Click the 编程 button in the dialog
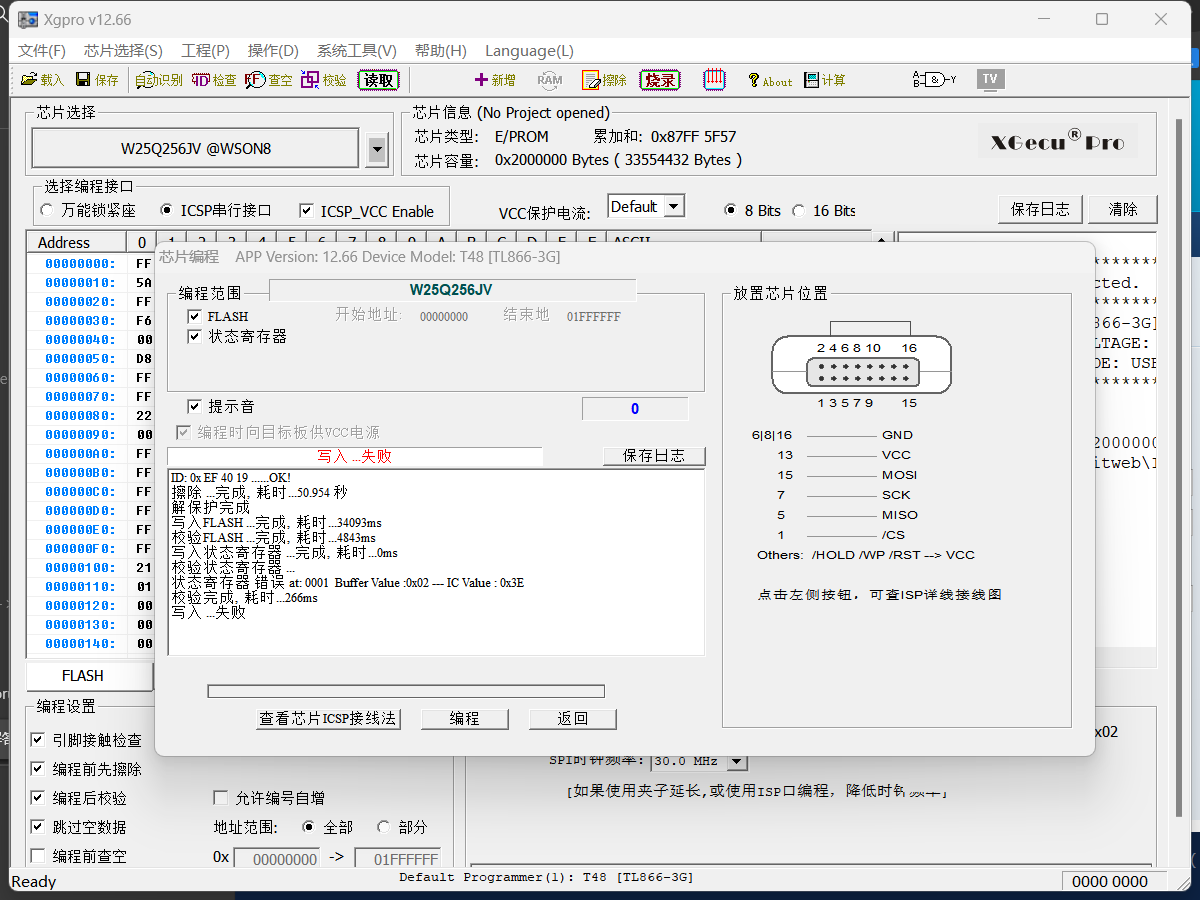The width and height of the screenshot is (1200, 900). [x=464, y=719]
